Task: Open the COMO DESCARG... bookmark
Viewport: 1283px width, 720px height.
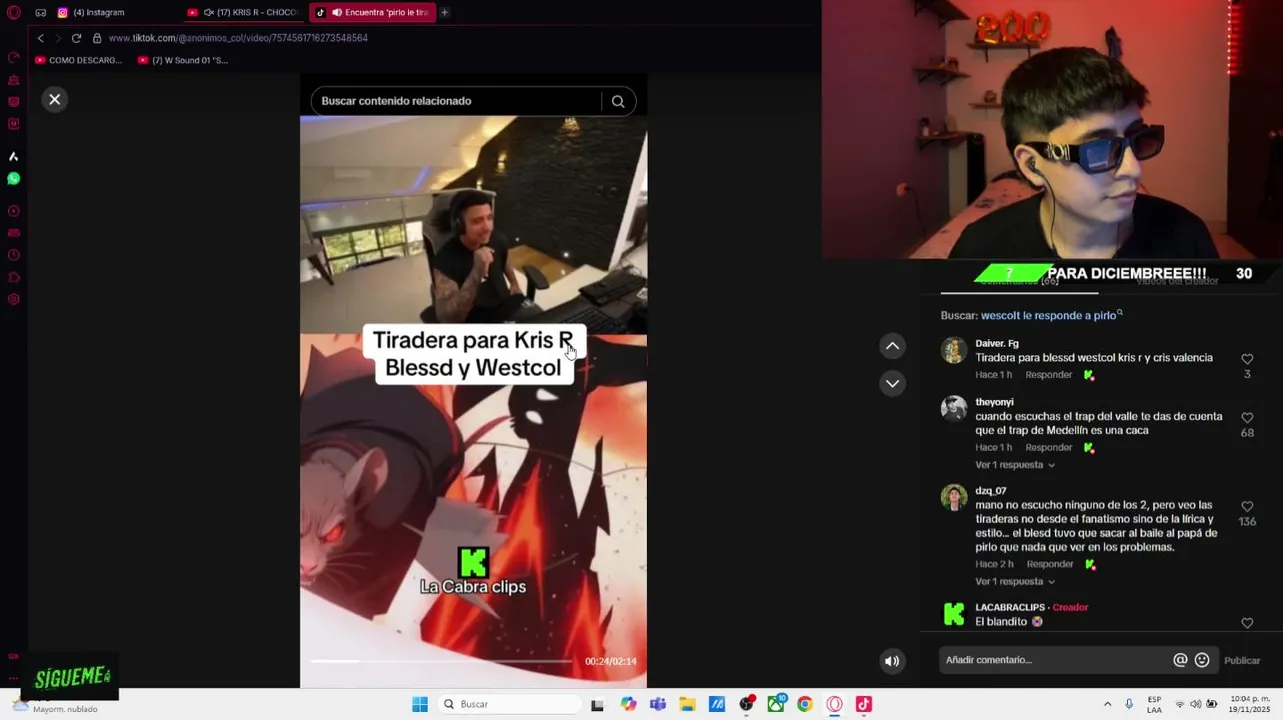Action: click(78, 60)
